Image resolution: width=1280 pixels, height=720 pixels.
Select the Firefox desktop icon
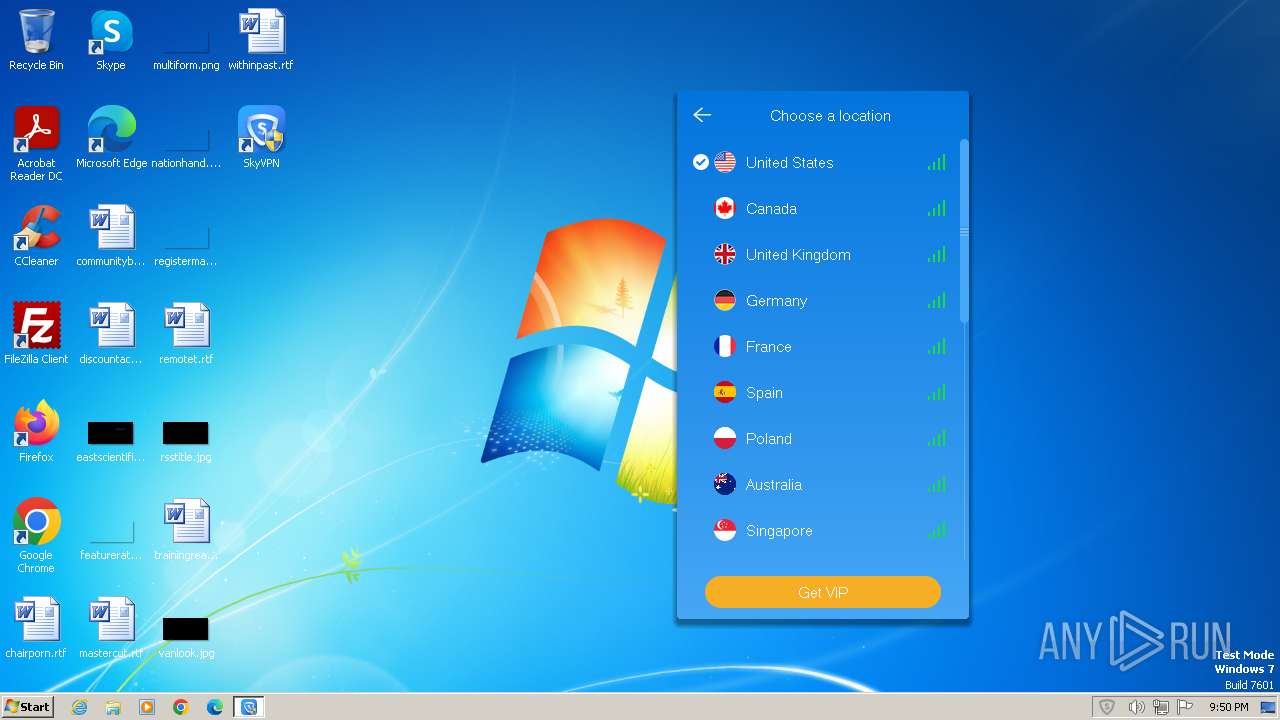(x=36, y=432)
